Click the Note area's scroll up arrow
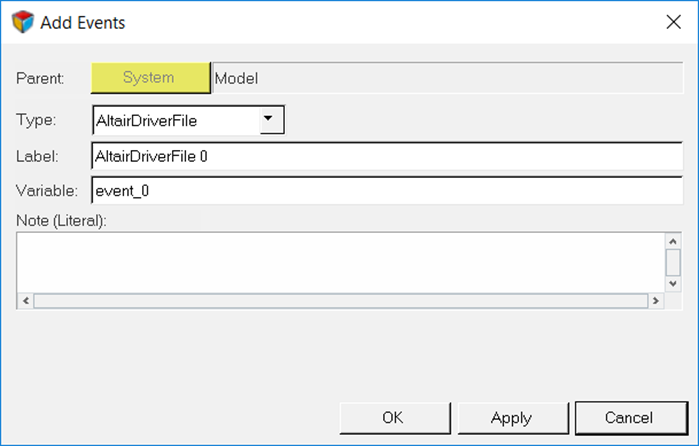The image size is (699, 446). click(673, 241)
